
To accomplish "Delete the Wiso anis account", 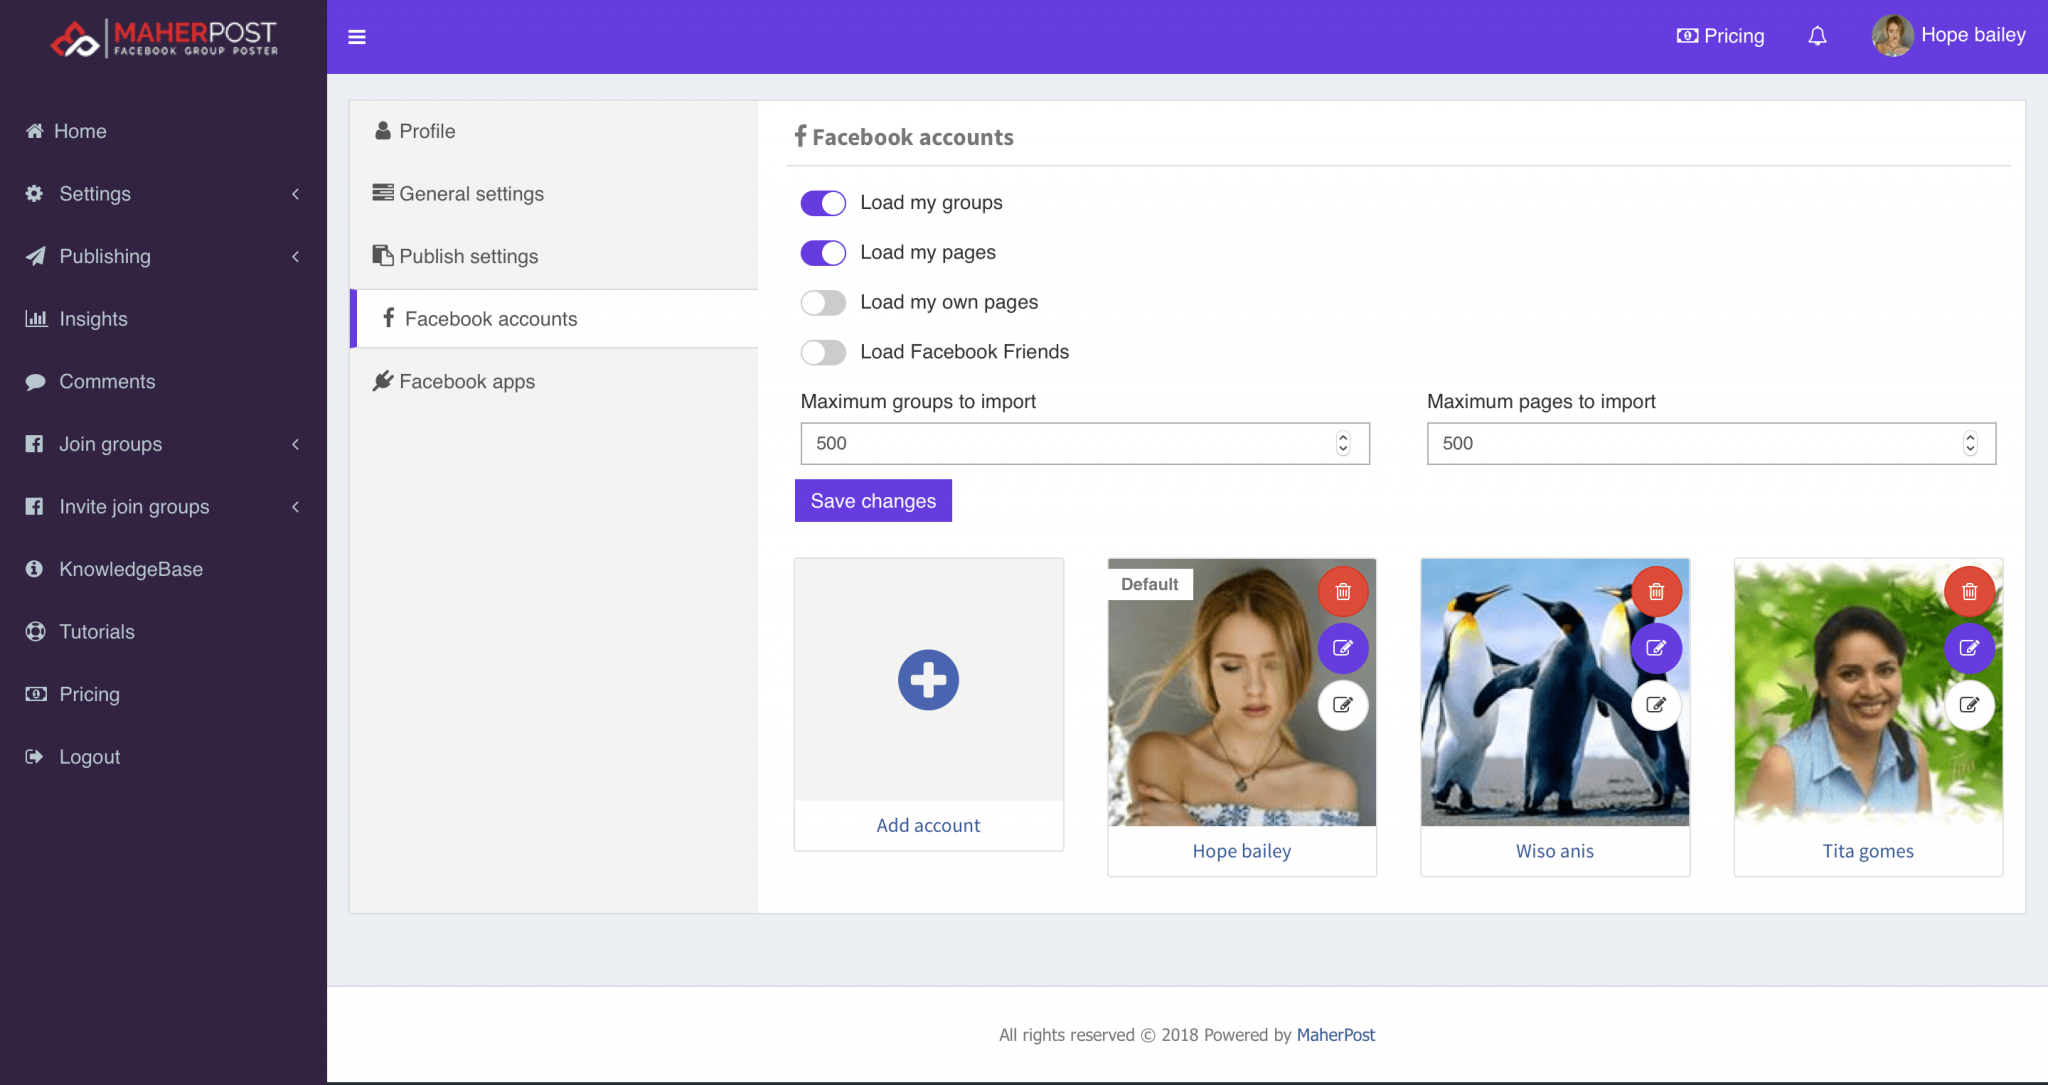I will [x=1655, y=591].
